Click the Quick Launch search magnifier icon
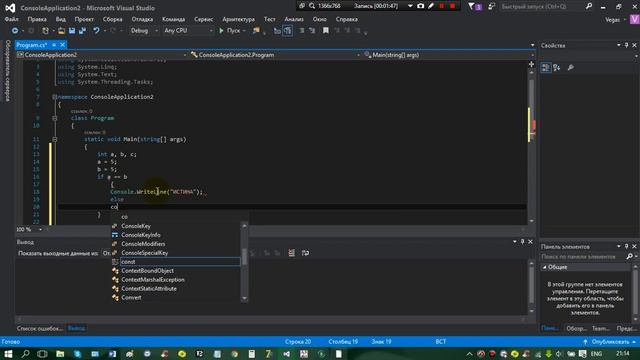 coord(589,6)
